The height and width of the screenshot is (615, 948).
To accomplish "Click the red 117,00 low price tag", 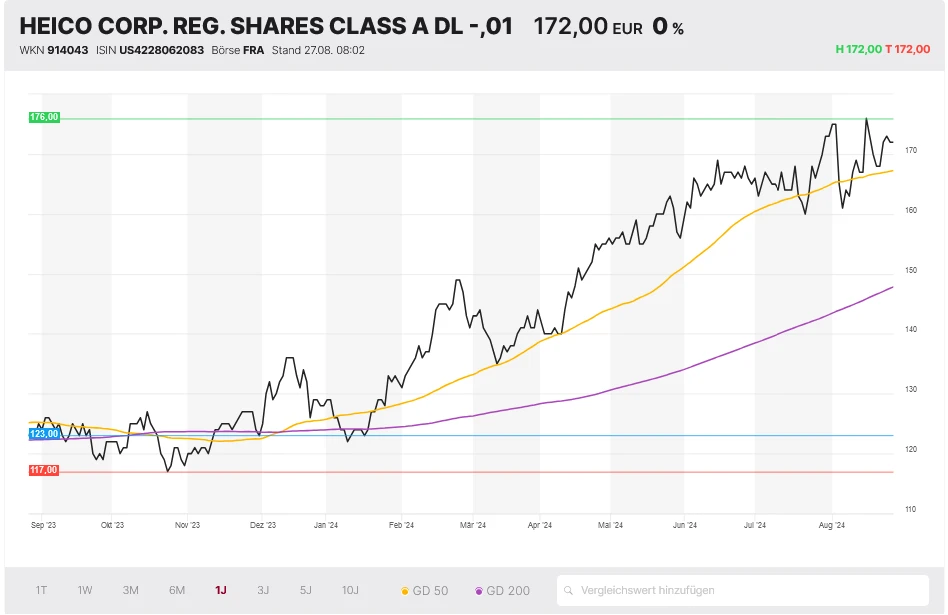I will pos(45,470).
